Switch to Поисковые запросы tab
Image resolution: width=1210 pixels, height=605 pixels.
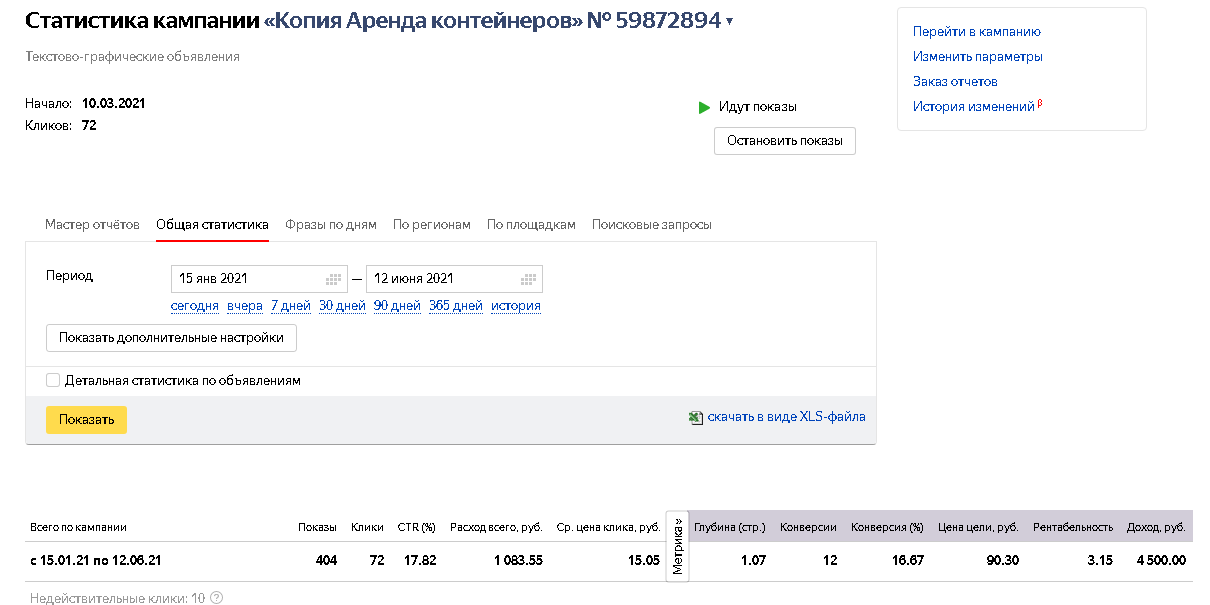651,225
